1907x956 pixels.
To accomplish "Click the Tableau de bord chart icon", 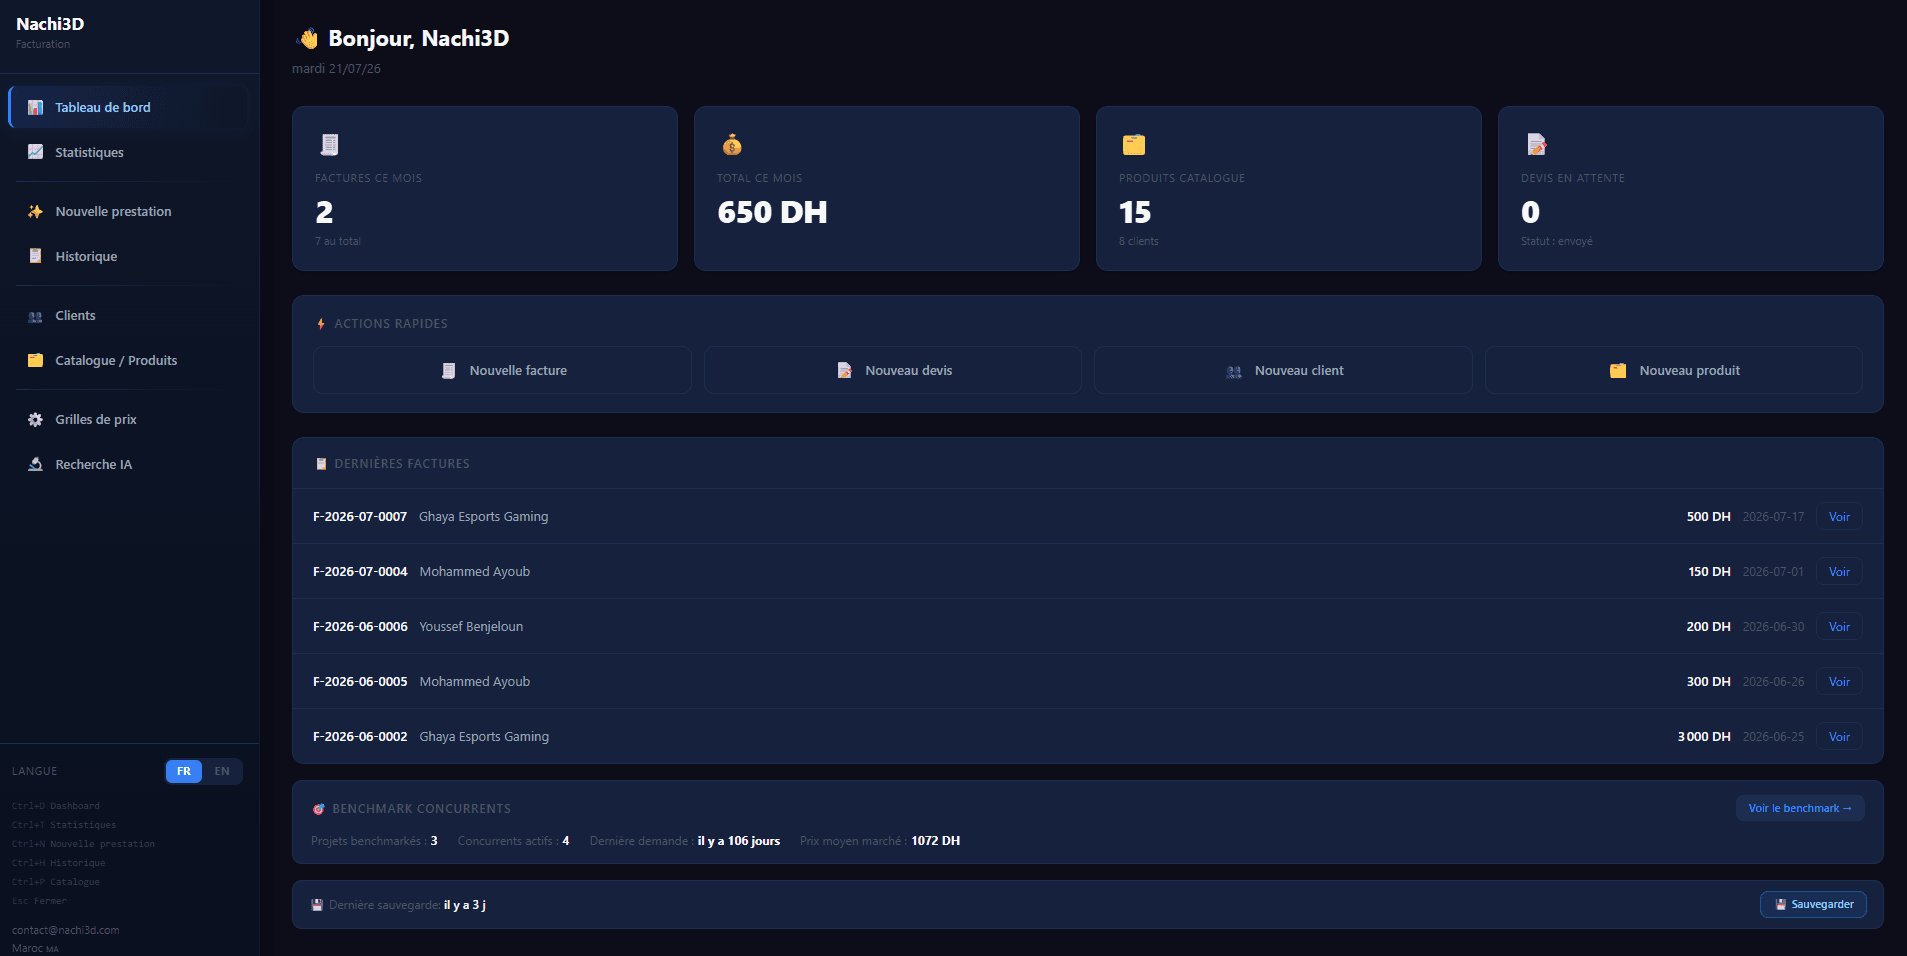I will (x=35, y=107).
